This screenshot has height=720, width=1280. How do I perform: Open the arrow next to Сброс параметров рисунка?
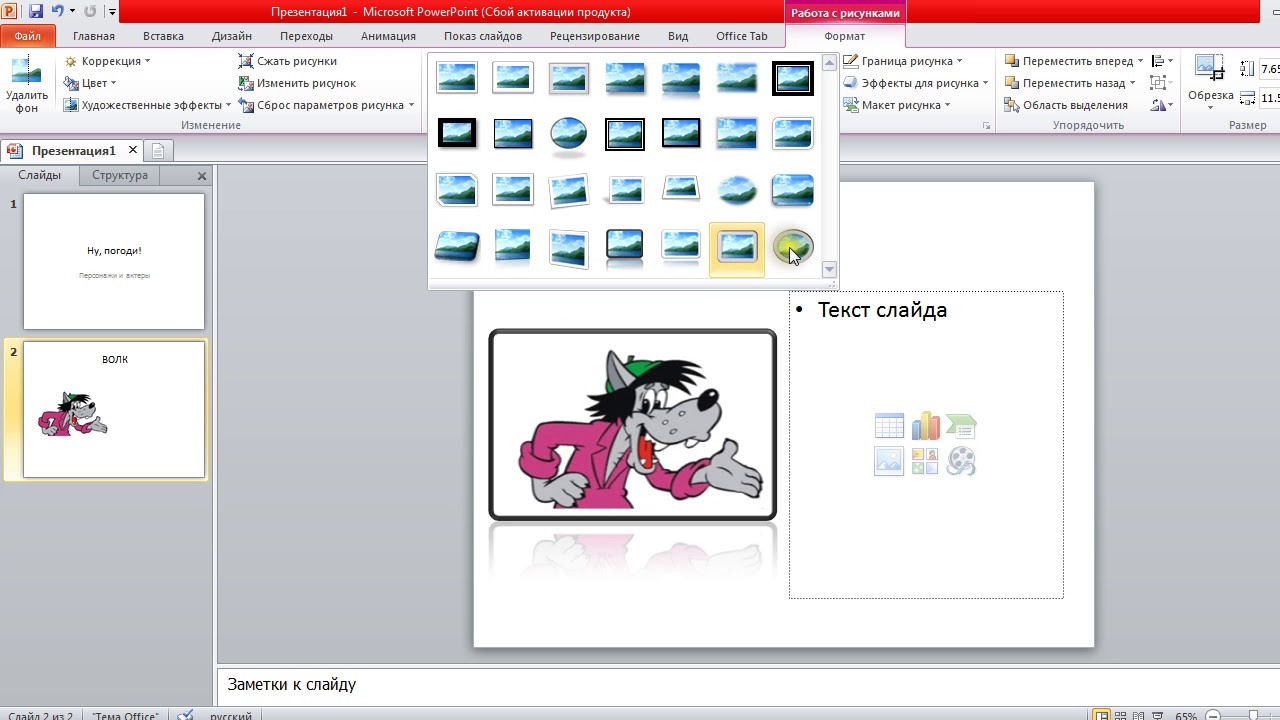(x=411, y=105)
